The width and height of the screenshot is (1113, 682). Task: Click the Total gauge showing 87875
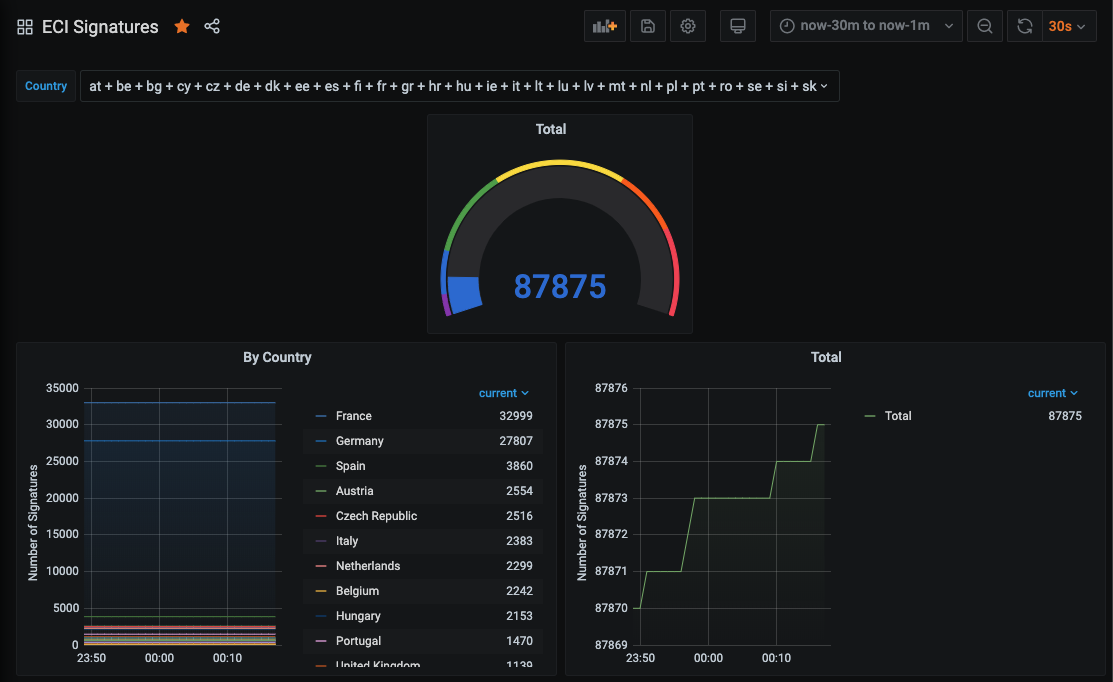pyautogui.click(x=559, y=285)
